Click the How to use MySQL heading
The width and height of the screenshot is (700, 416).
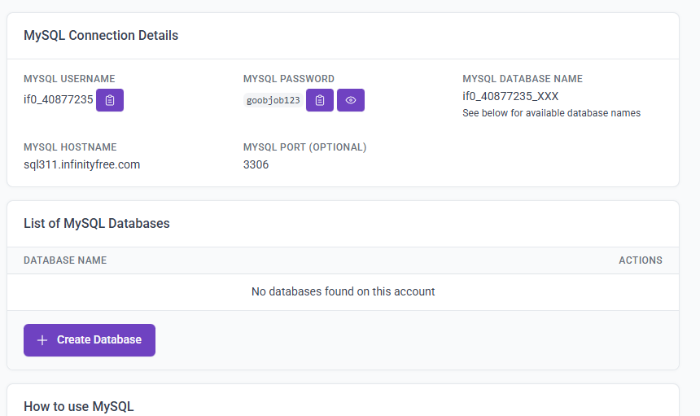[79, 406]
